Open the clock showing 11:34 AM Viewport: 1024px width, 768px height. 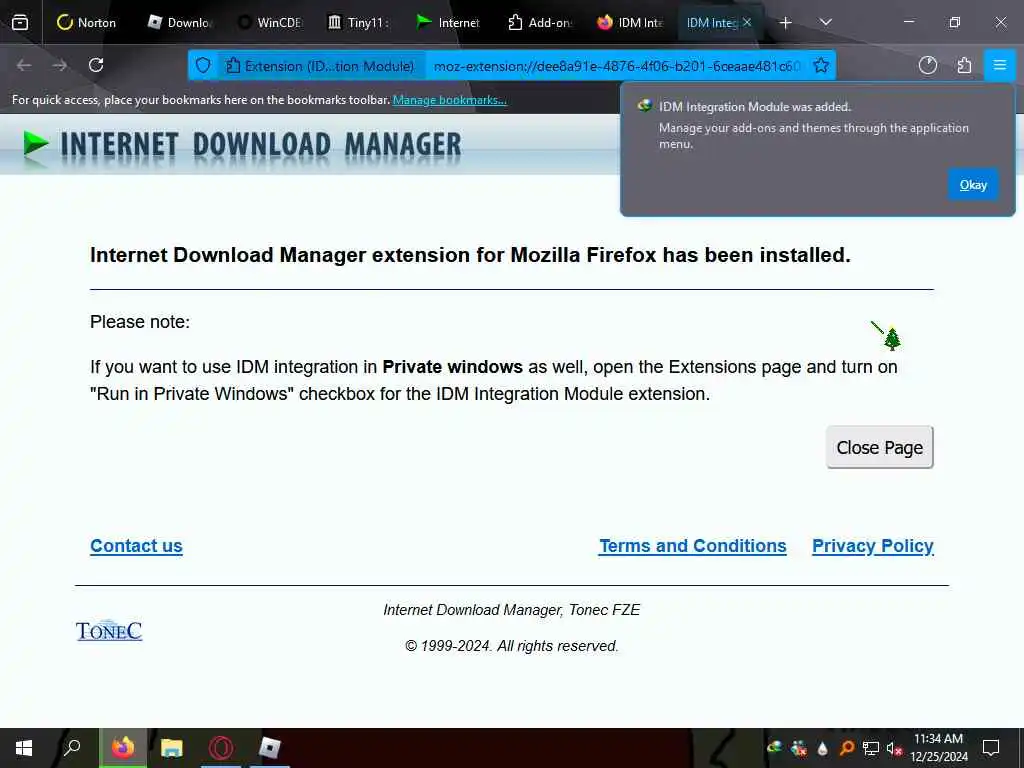(938, 748)
